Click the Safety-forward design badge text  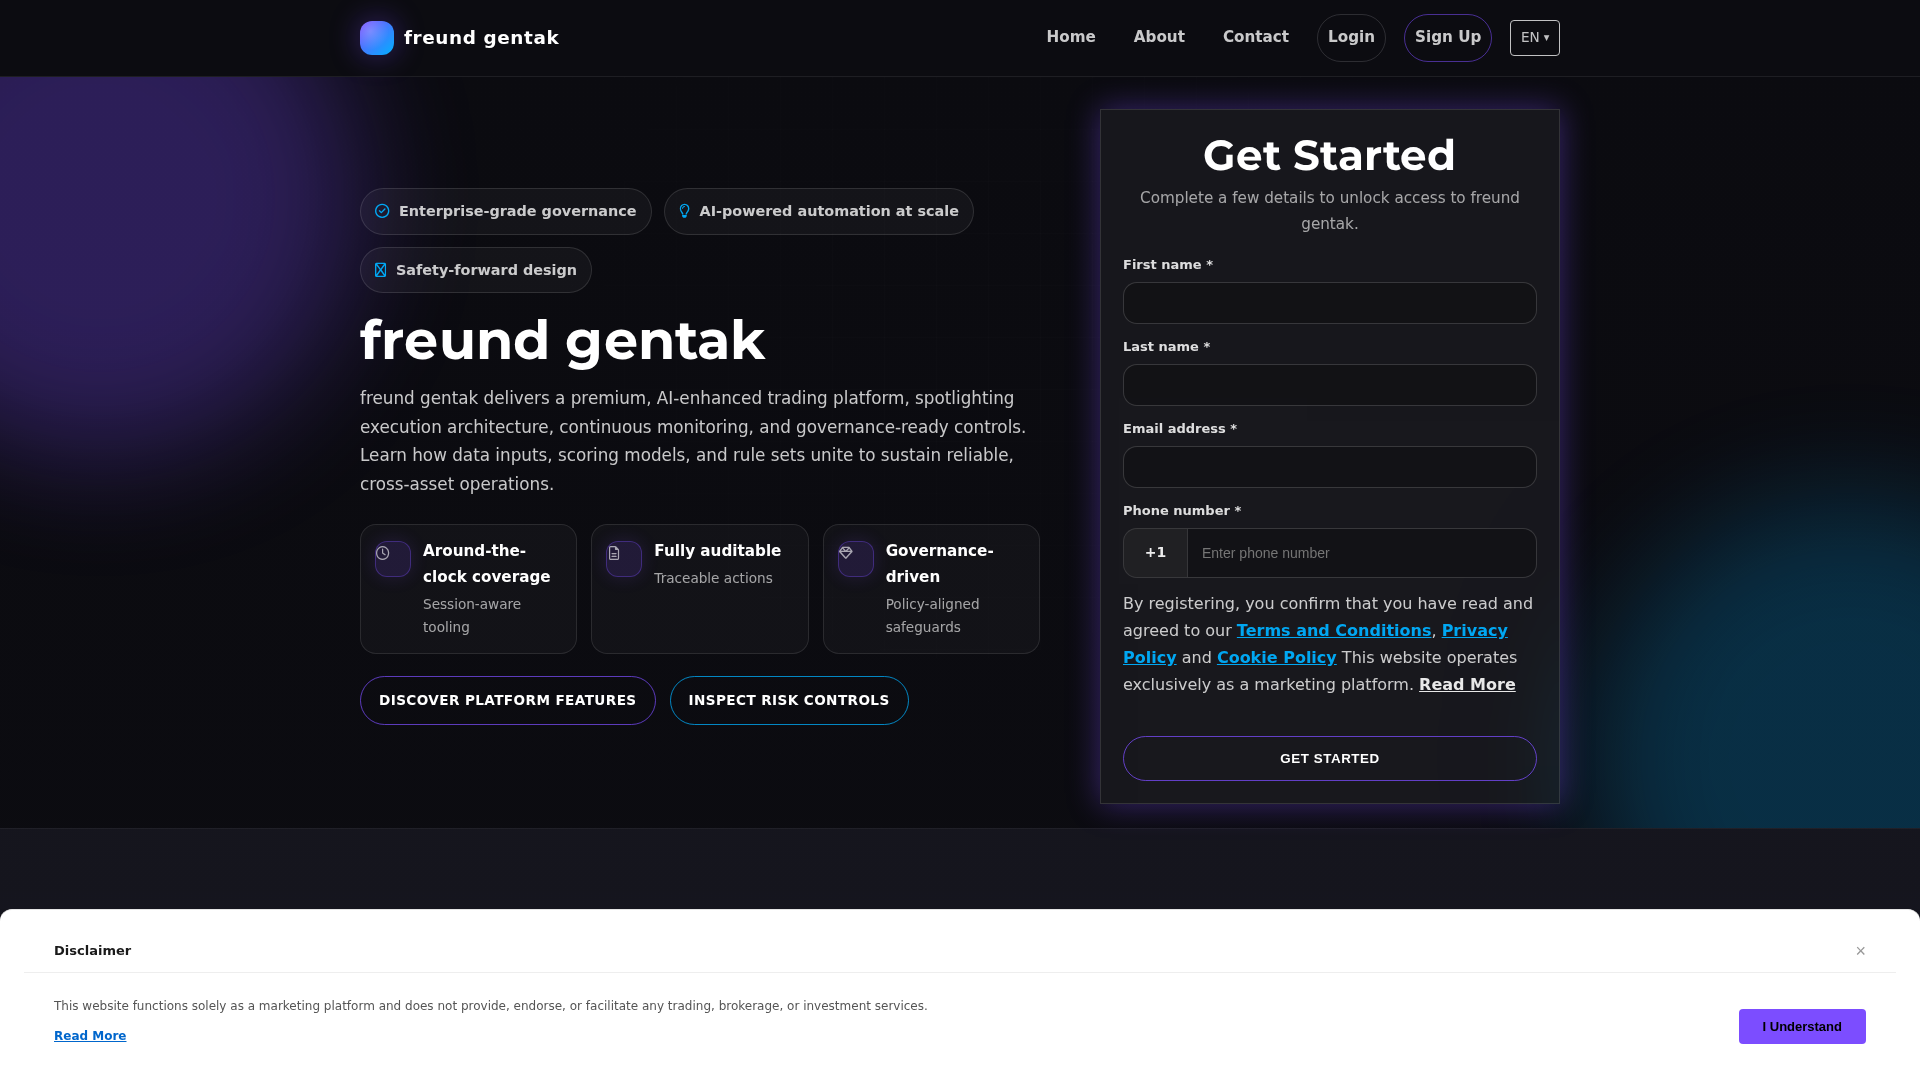[486, 270]
